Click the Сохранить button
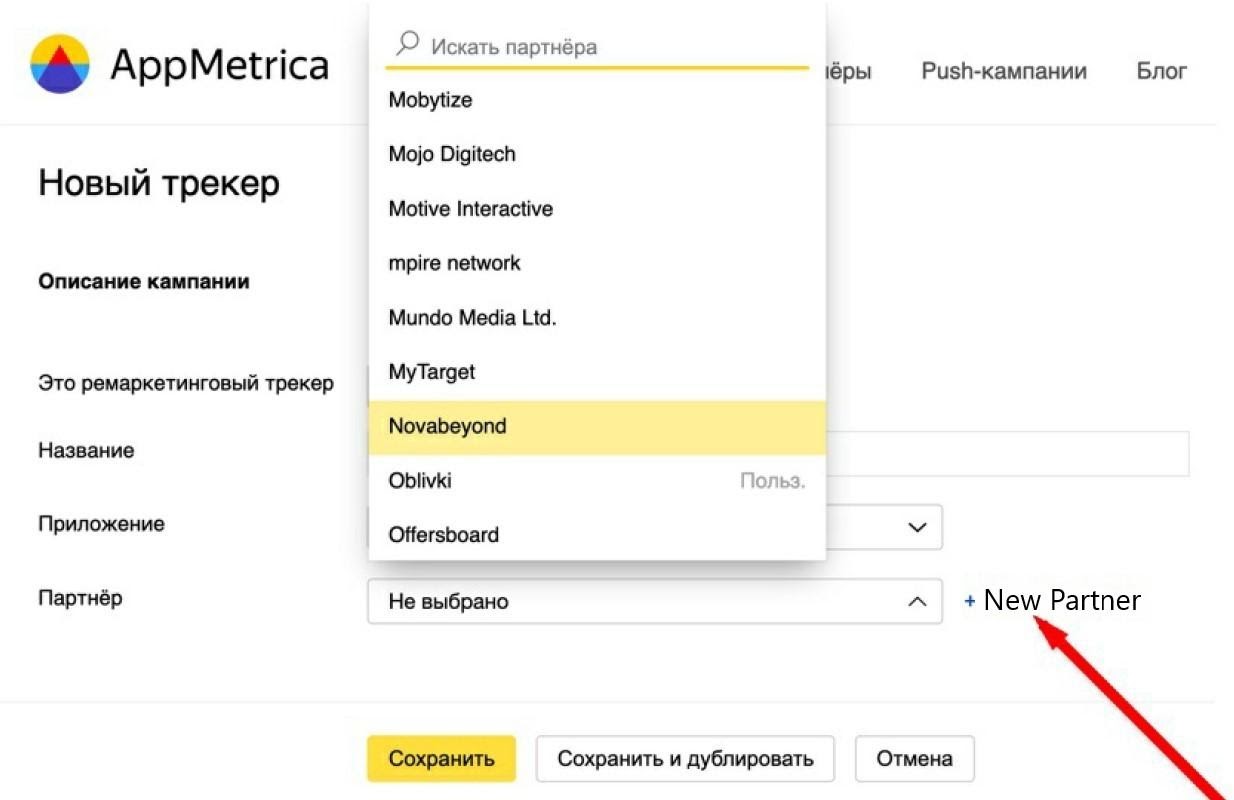This screenshot has width=1234, height=800. (441, 759)
